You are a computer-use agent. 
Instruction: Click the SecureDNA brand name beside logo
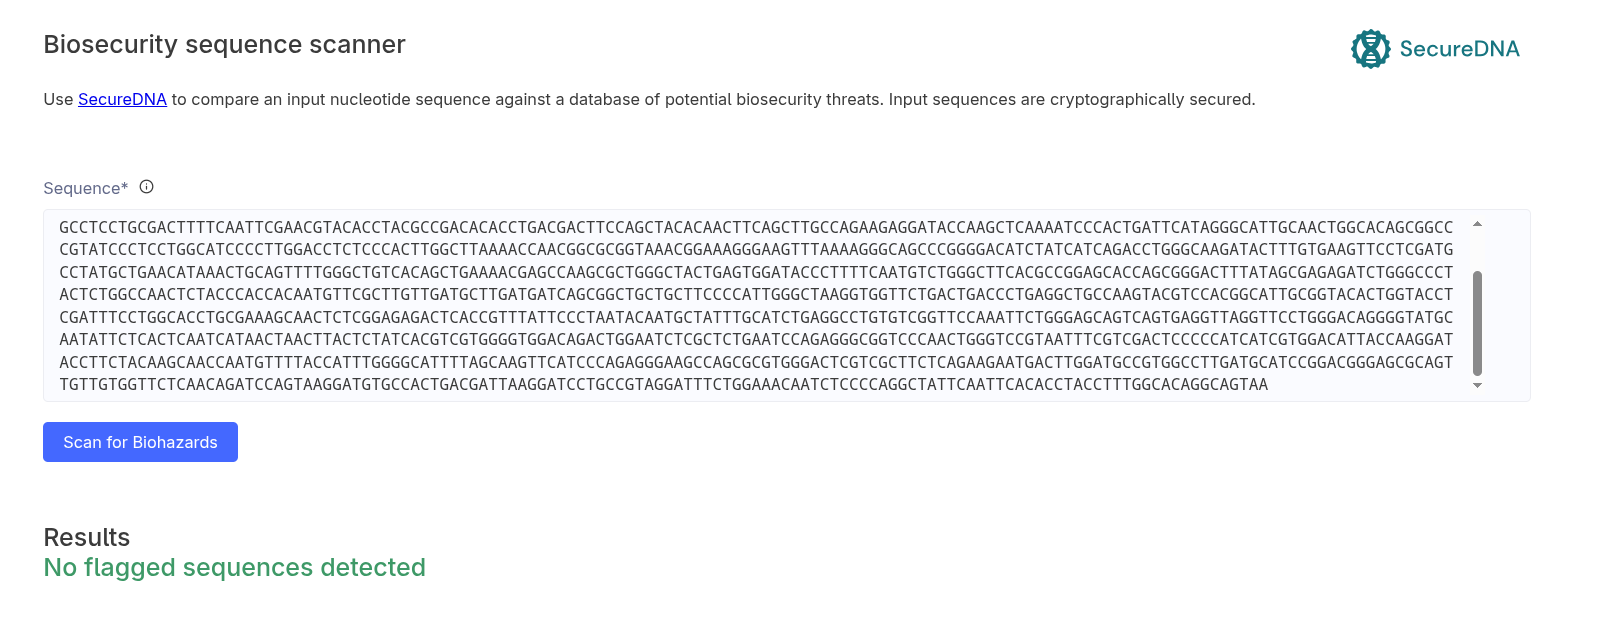click(1459, 49)
